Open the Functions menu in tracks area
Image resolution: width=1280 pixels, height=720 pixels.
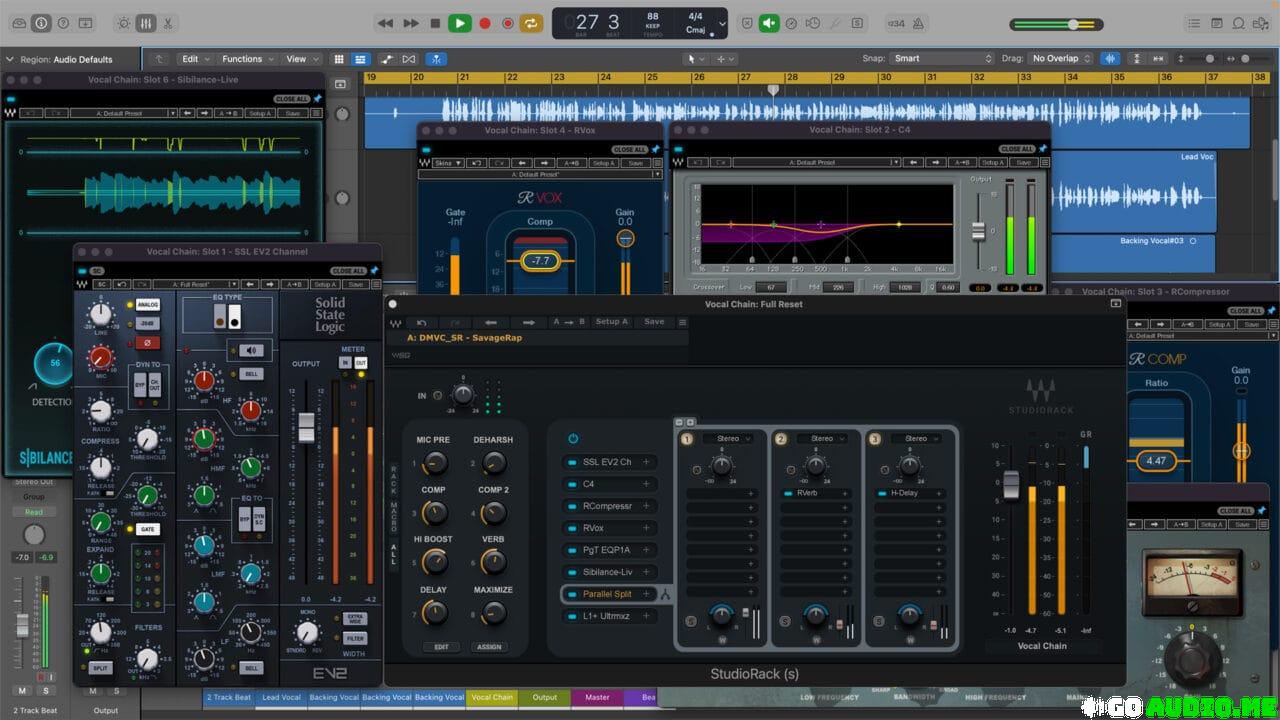pyautogui.click(x=248, y=59)
